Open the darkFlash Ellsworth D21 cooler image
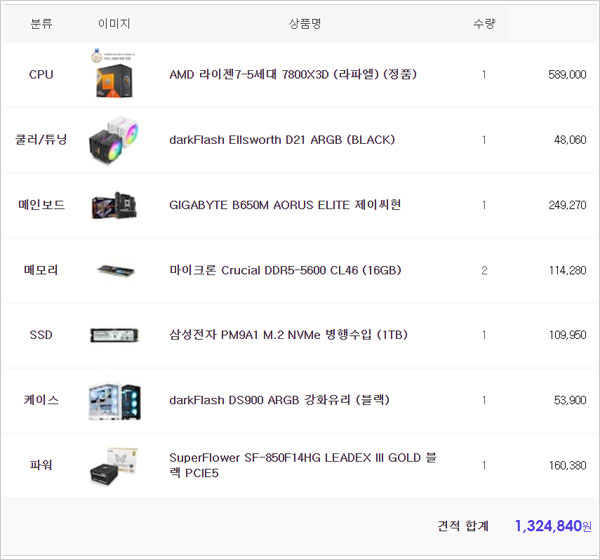 (x=114, y=140)
